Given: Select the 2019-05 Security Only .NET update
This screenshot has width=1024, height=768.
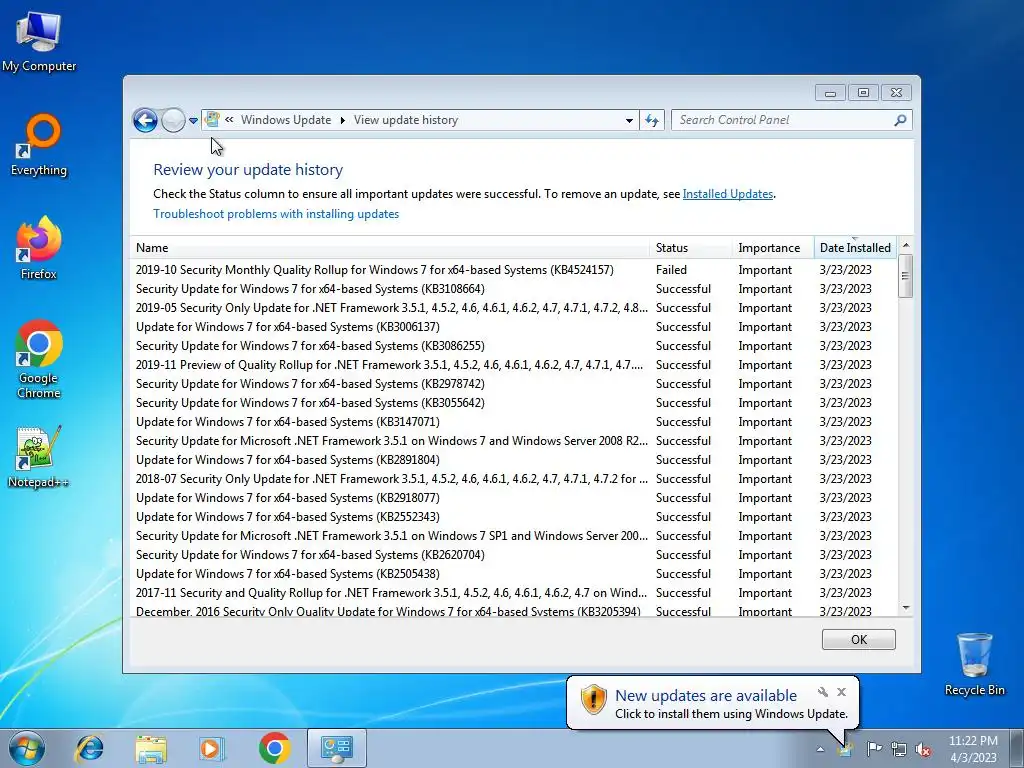Looking at the screenshot, I should 514,308.
